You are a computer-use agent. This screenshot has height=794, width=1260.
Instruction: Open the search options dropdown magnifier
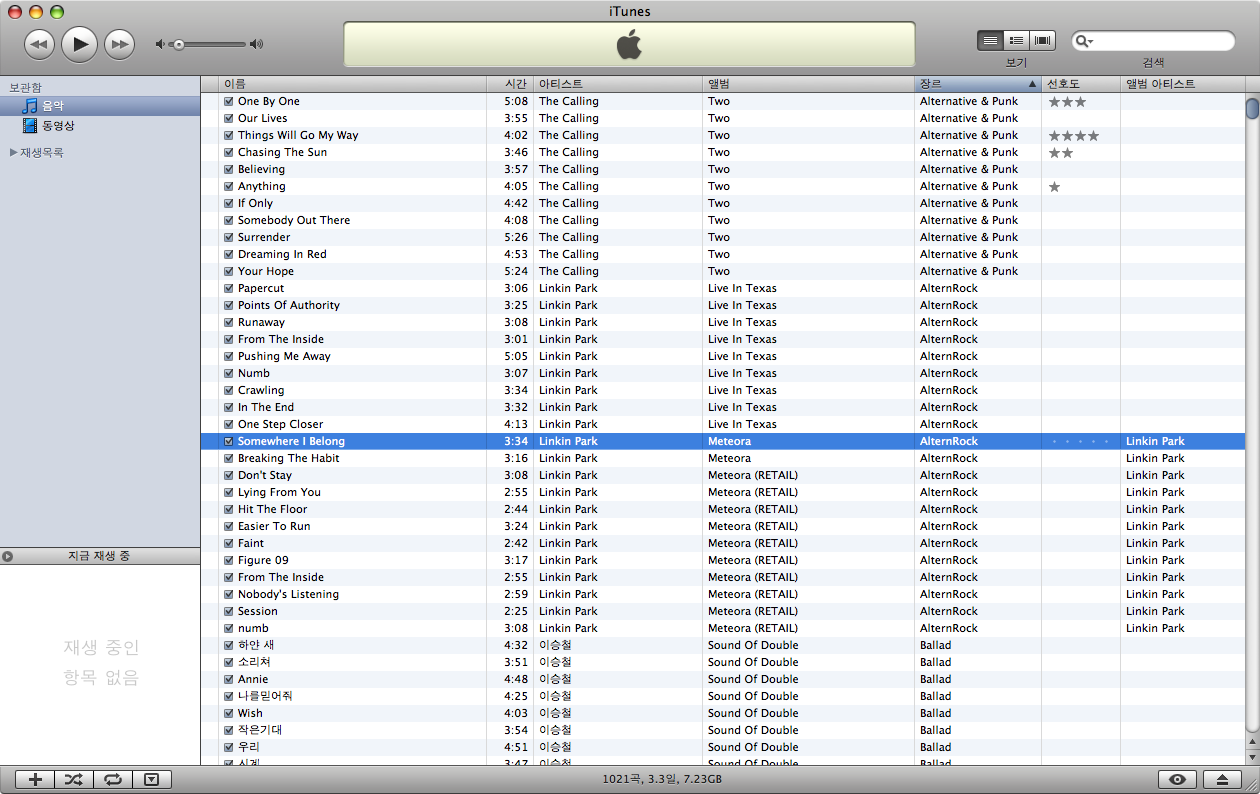click(x=1084, y=41)
